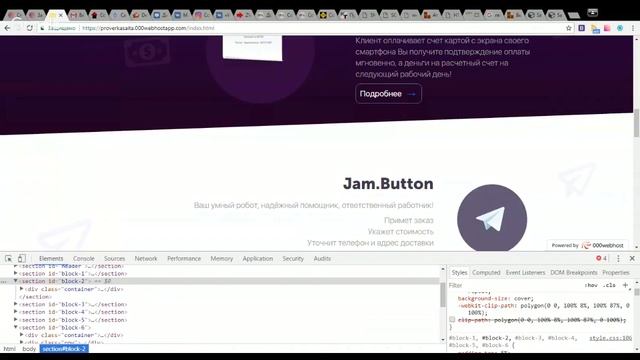This screenshot has height=360, width=640.
Task: Click the section#block-2 breadcrumb
Action: click(64, 349)
